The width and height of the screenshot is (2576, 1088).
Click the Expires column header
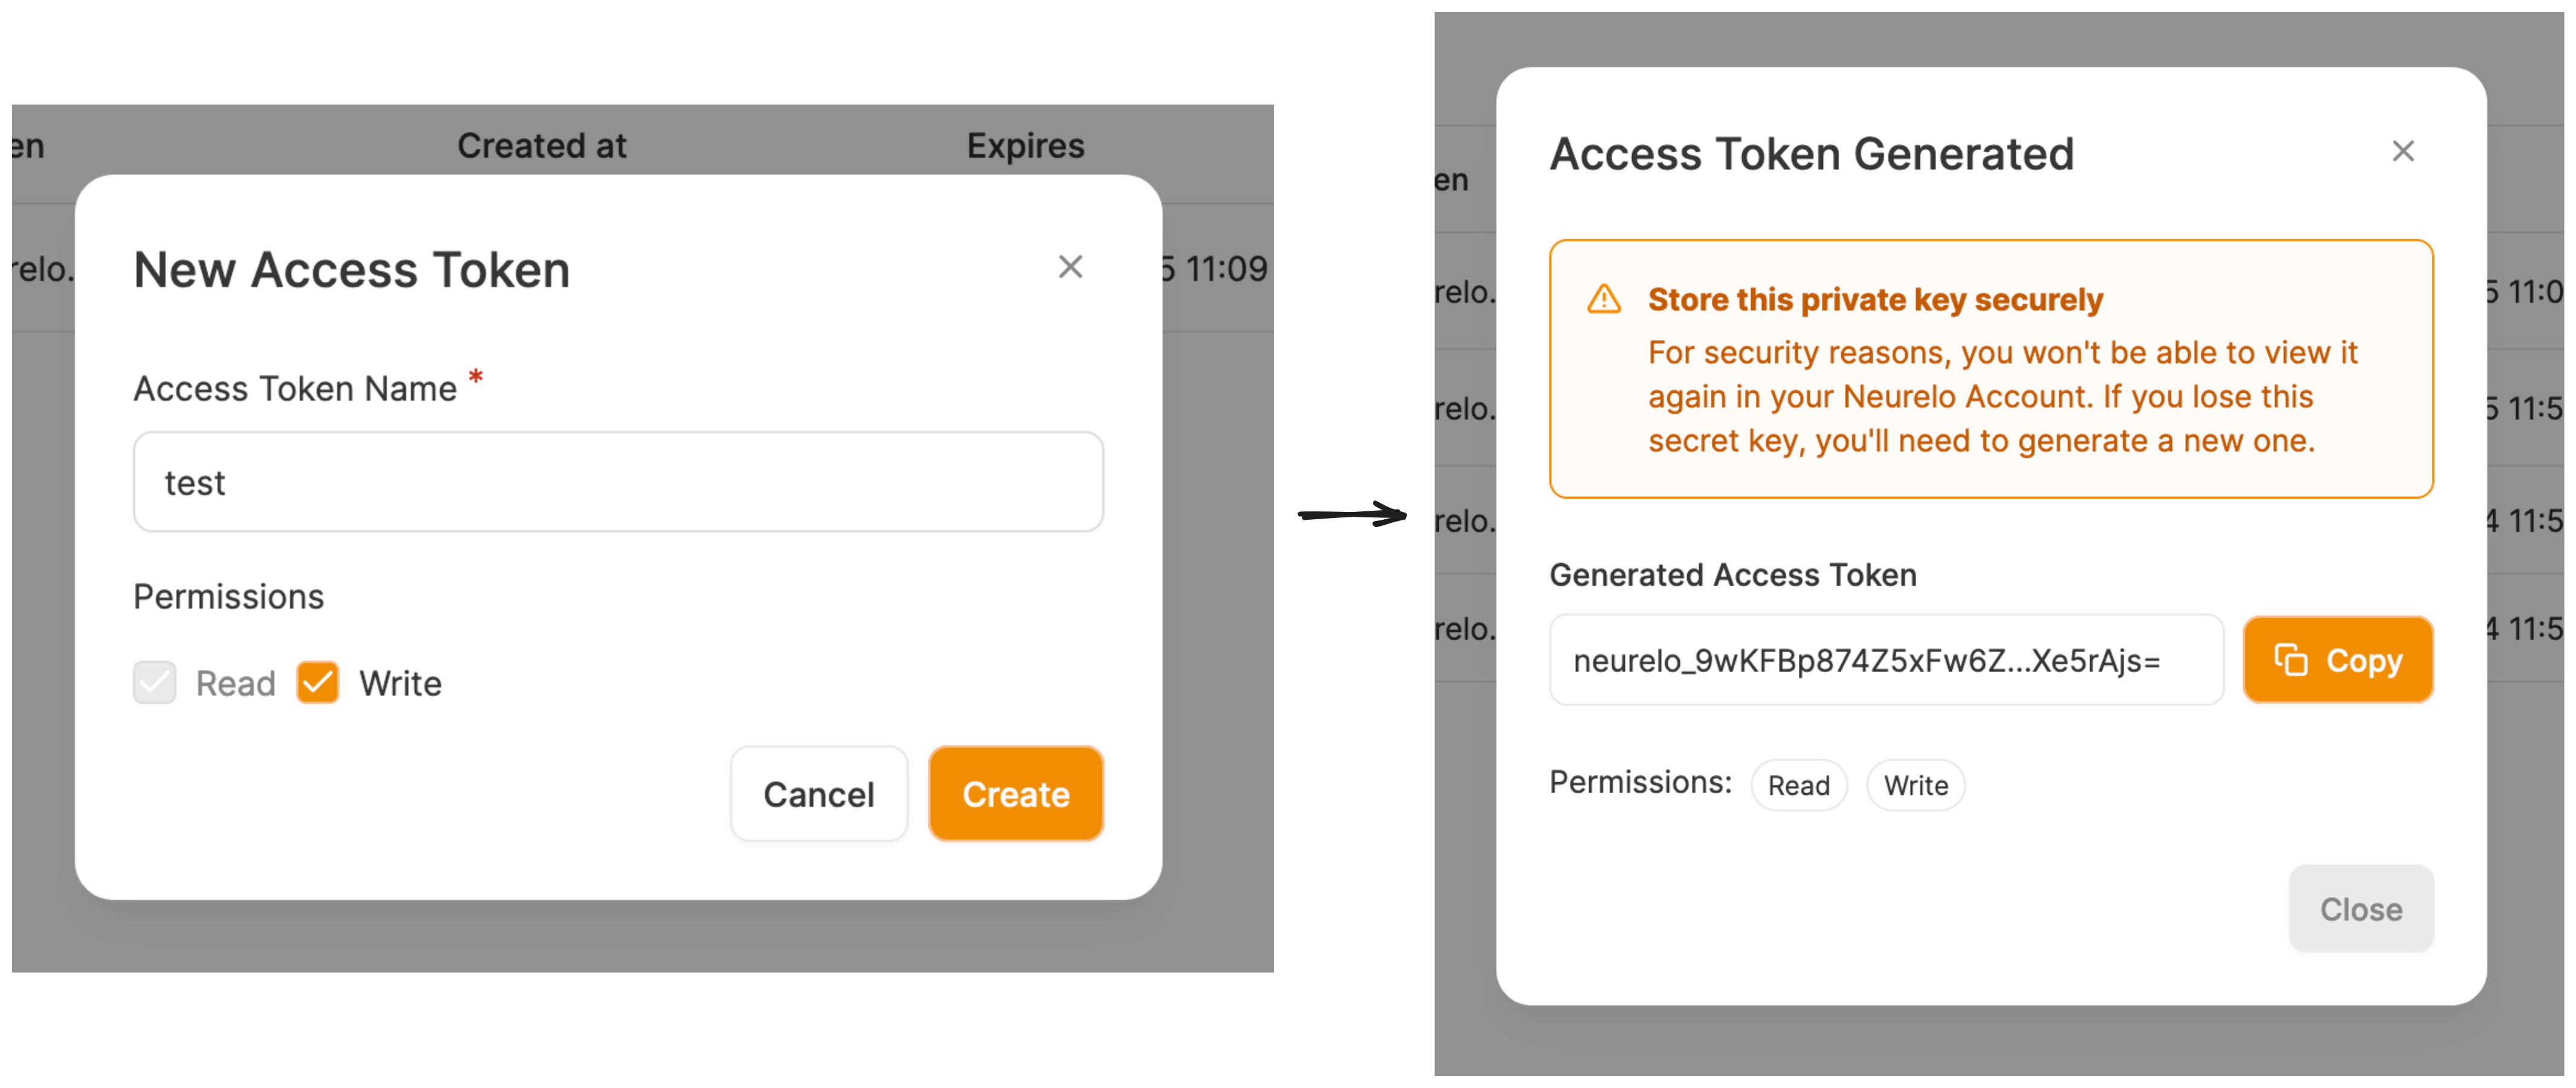coord(1025,146)
